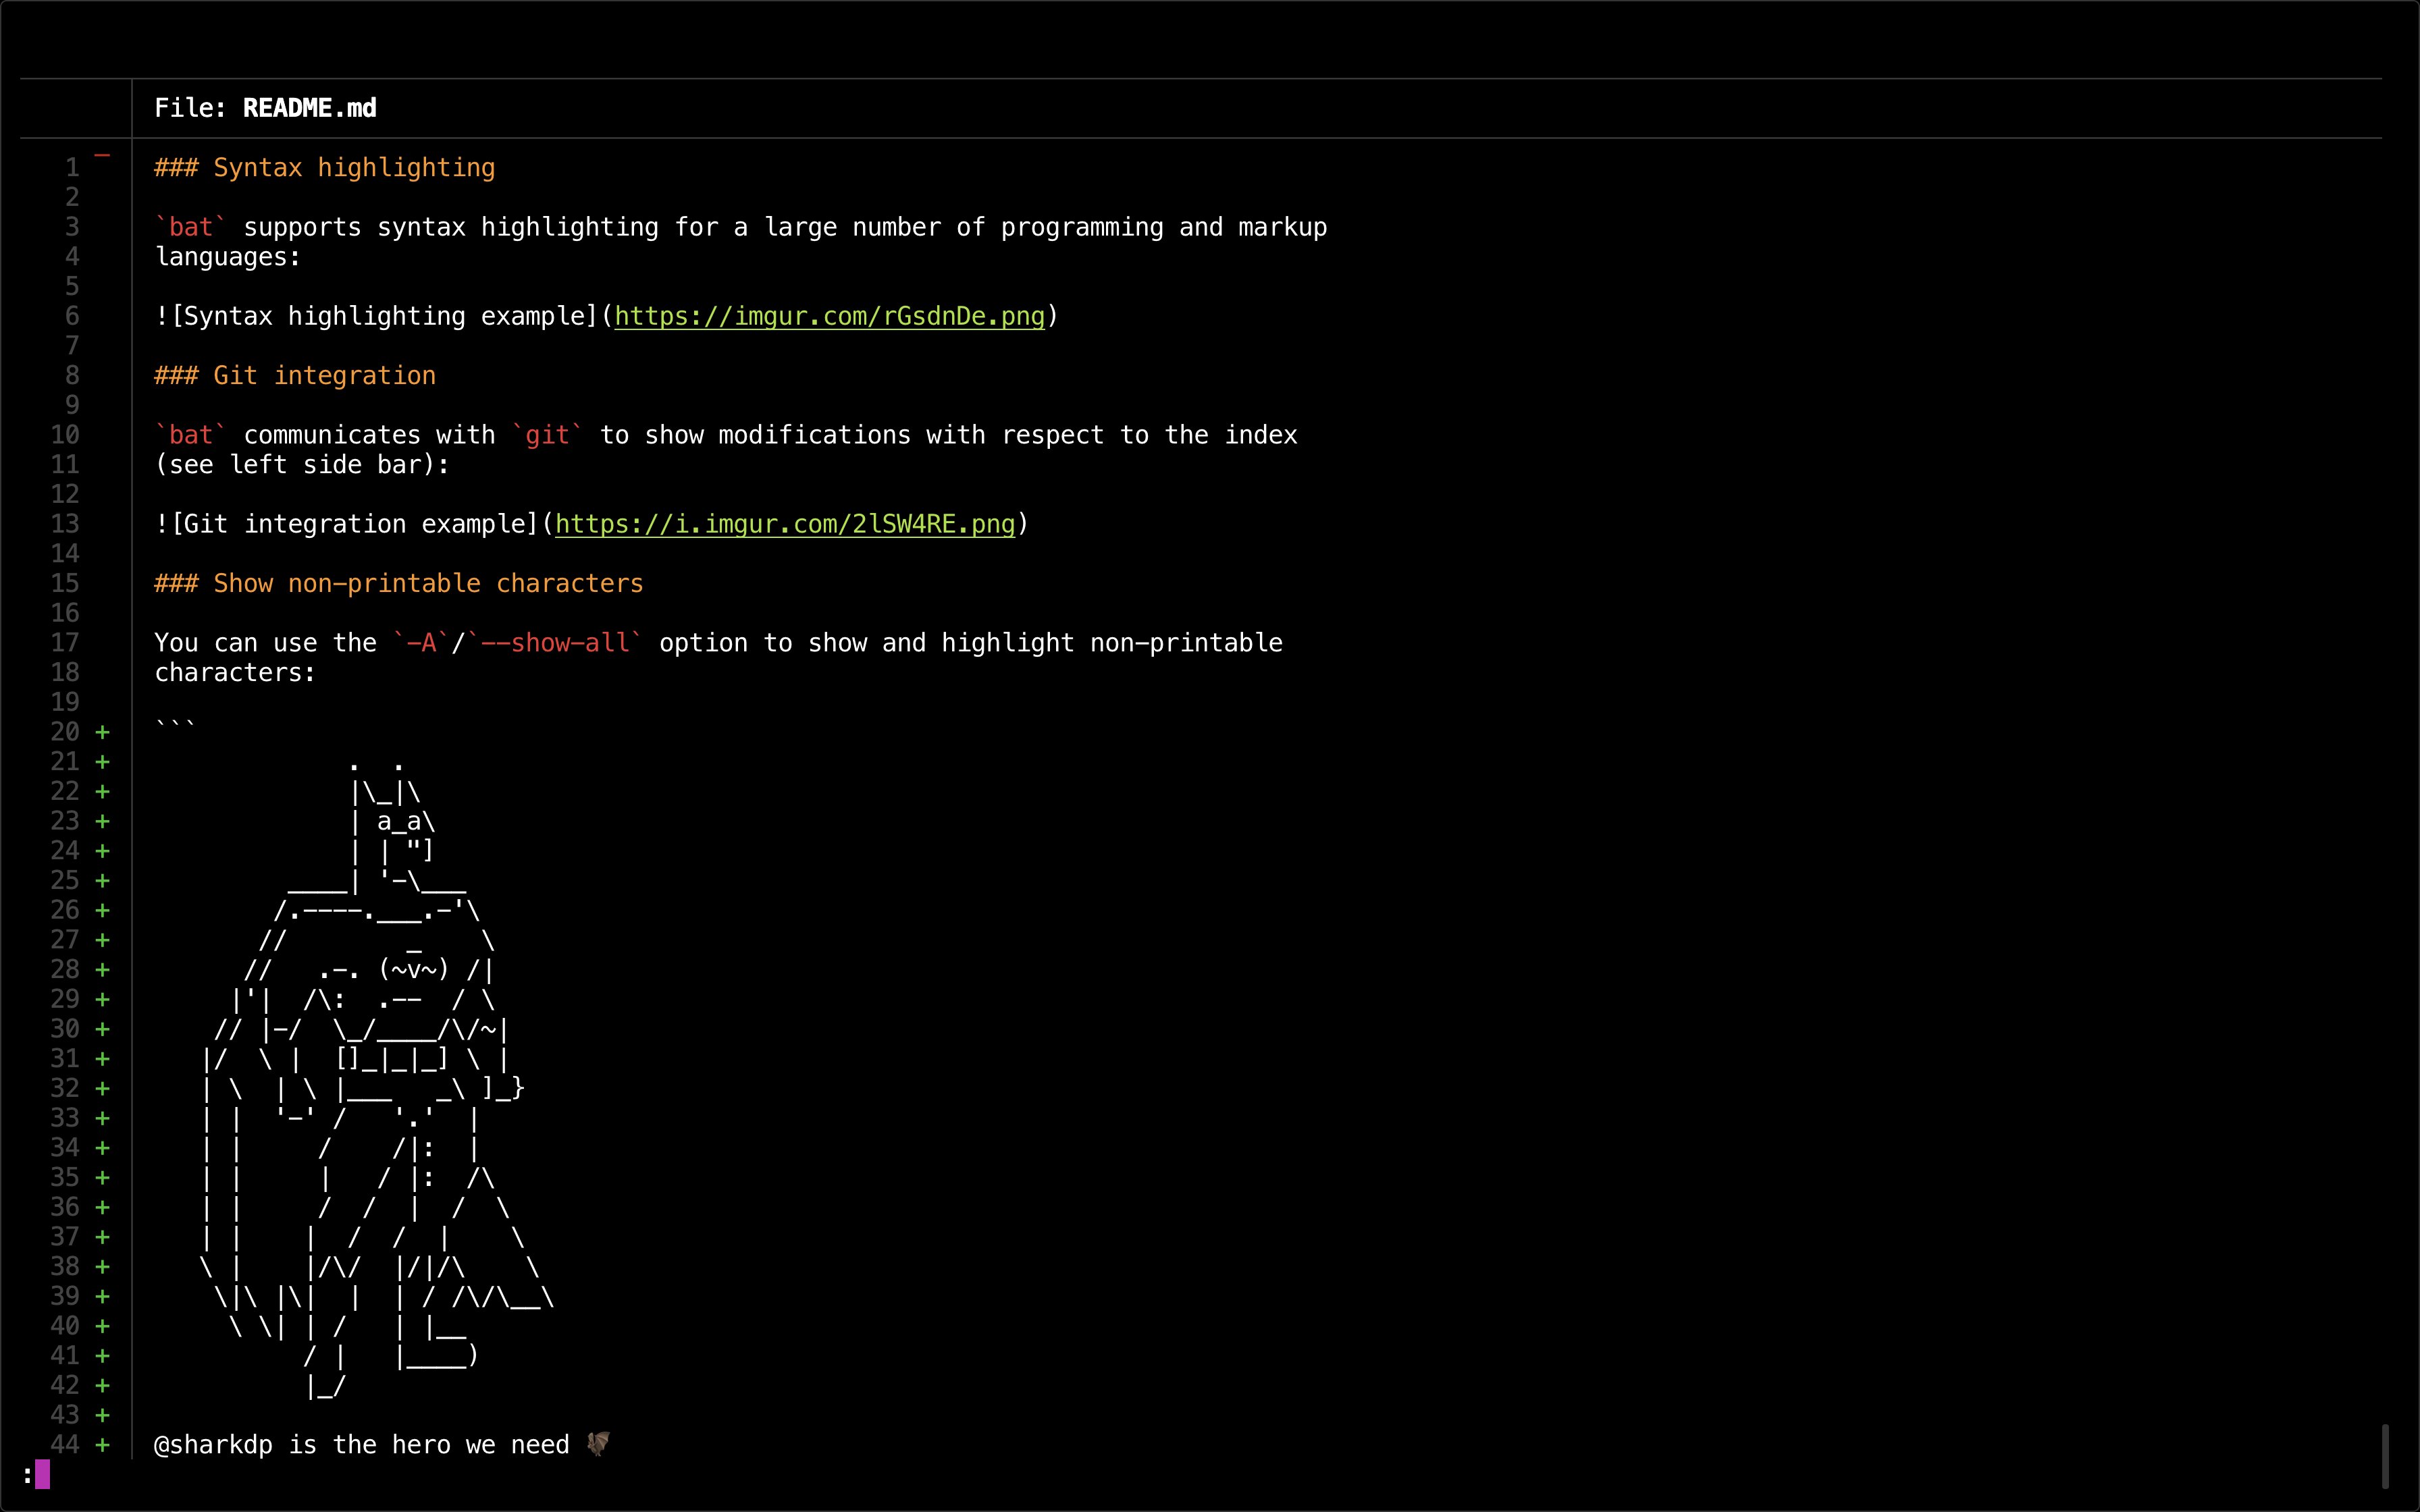2420x1512 pixels.
Task: Click the '### Syntax highlighting' heading
Action: tap(325, 168)
